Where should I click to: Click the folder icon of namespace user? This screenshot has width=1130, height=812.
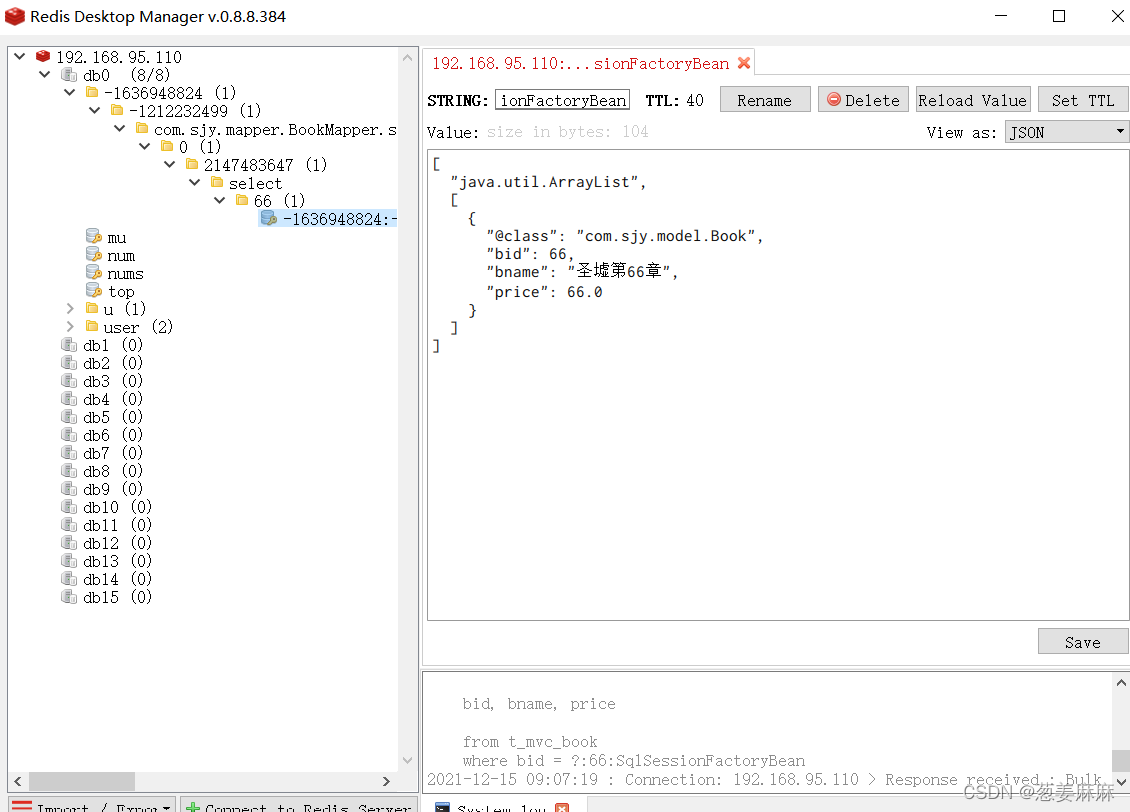(x=92, y=326)
